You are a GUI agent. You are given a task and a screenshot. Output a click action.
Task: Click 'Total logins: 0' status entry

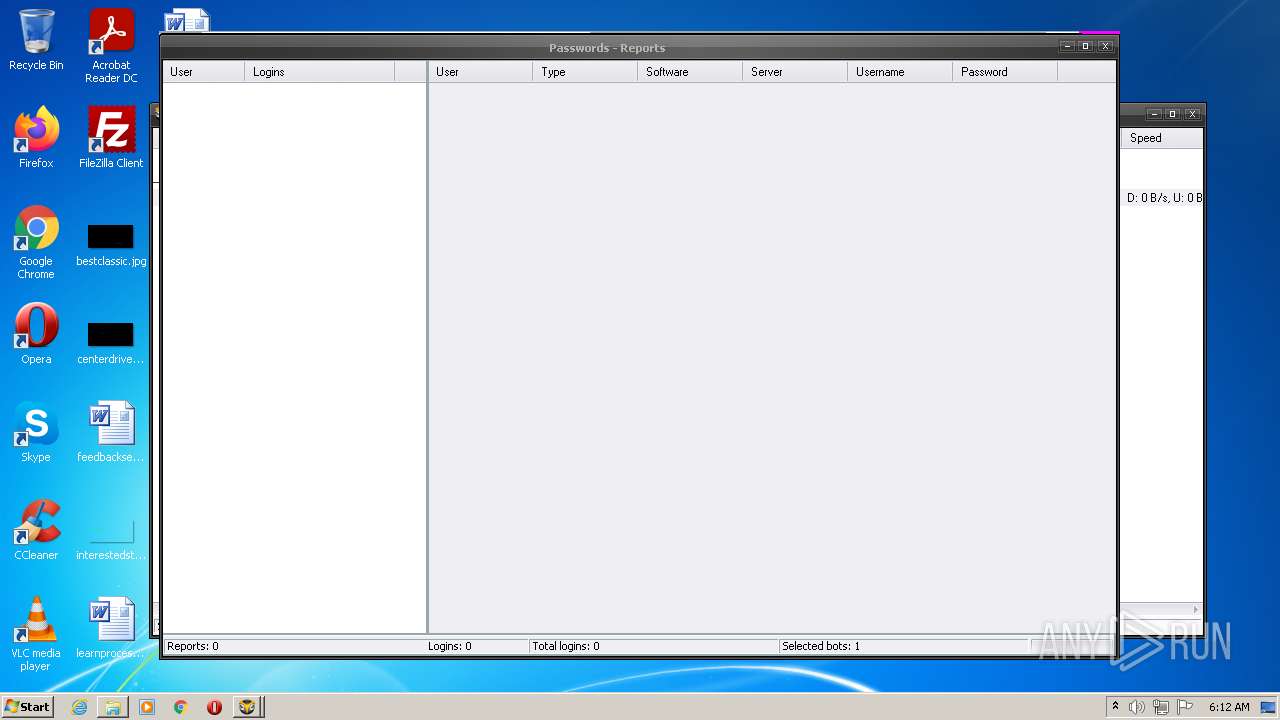[566, 646]
